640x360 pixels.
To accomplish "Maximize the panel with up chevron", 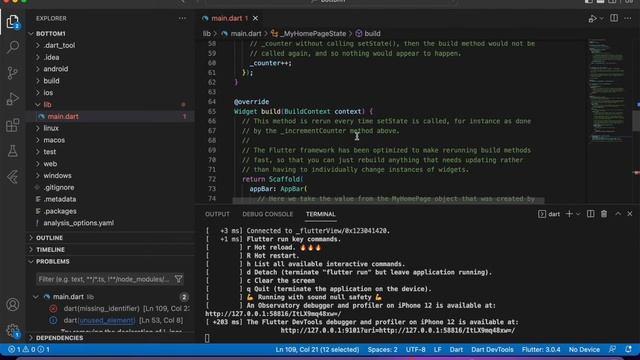I will coord(618,214).
